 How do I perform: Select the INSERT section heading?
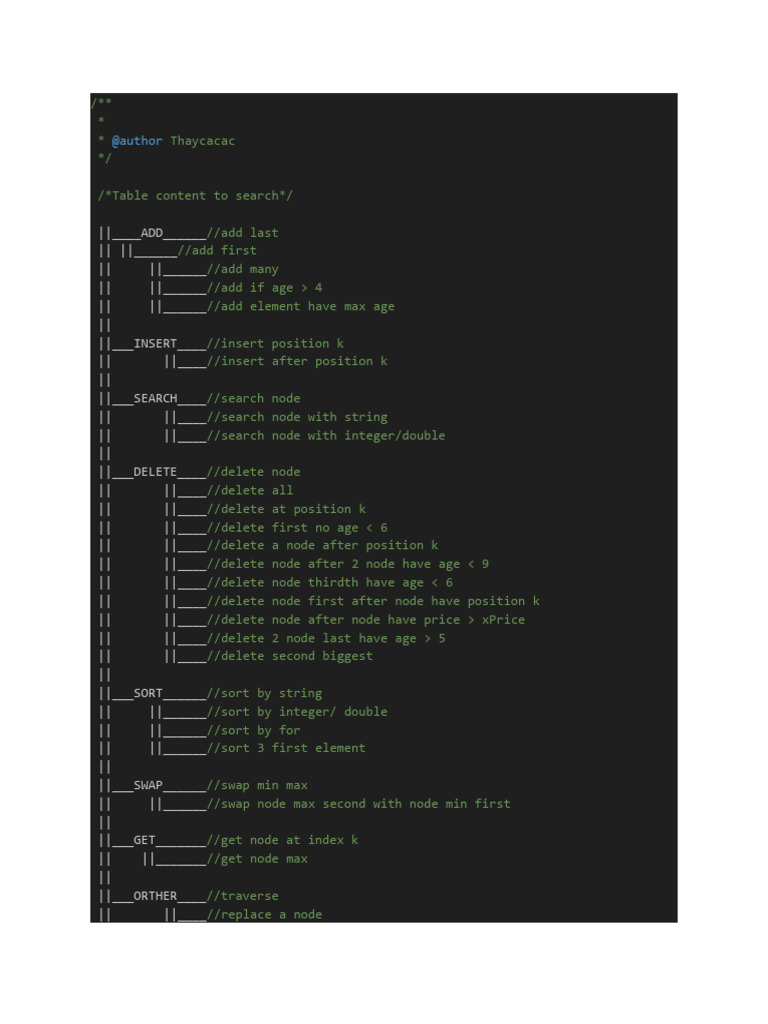(x=155, y=344)
